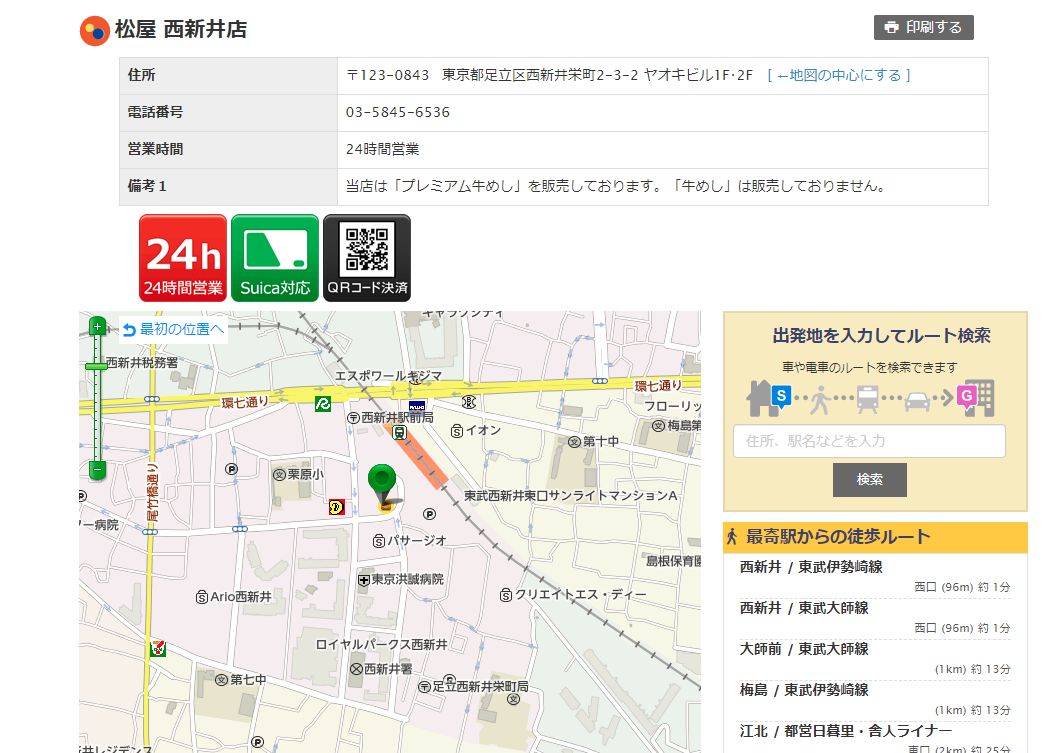Click the green R icon on 環七通り
Viewport: 1055px width, 753px height.
pos(323,403)
